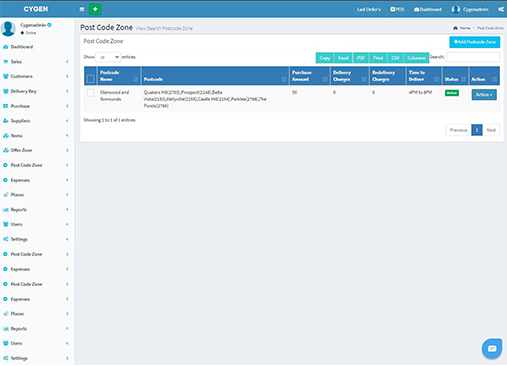Screen dimensions: 507x366
Task: Open the Dashboard link in the top bar
Action: [428, 9]
